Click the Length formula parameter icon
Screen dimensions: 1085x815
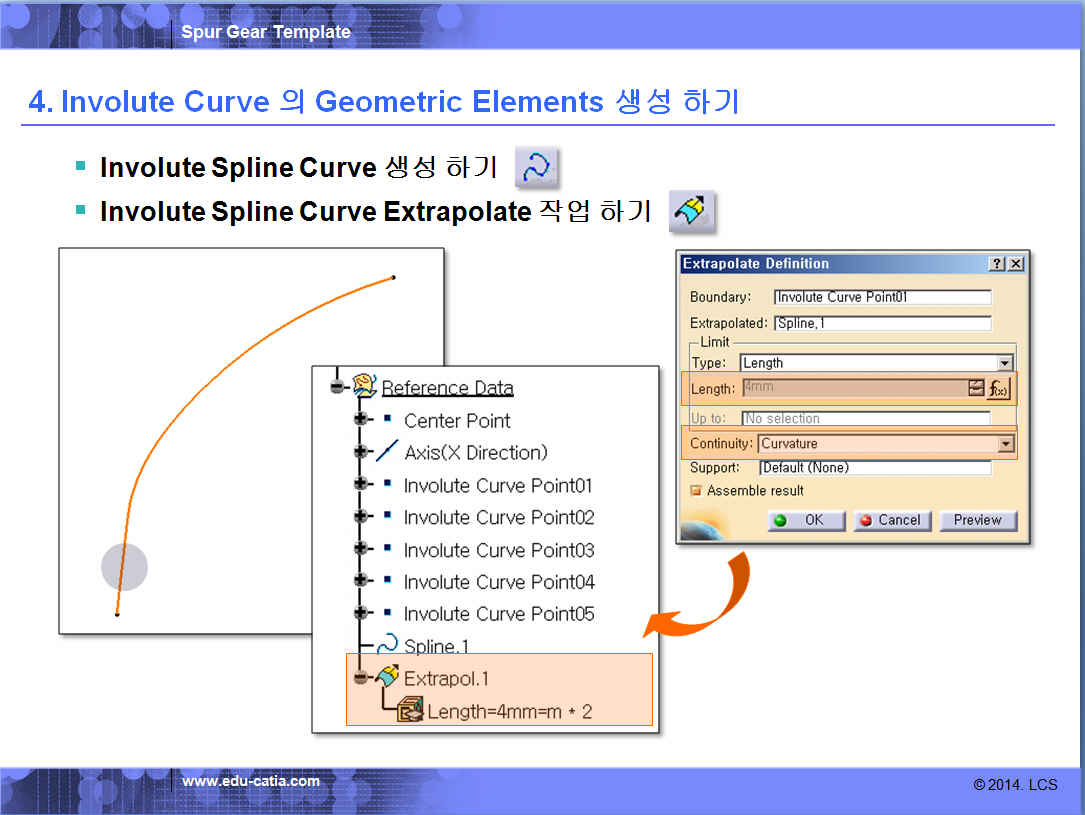click(410, 711)
